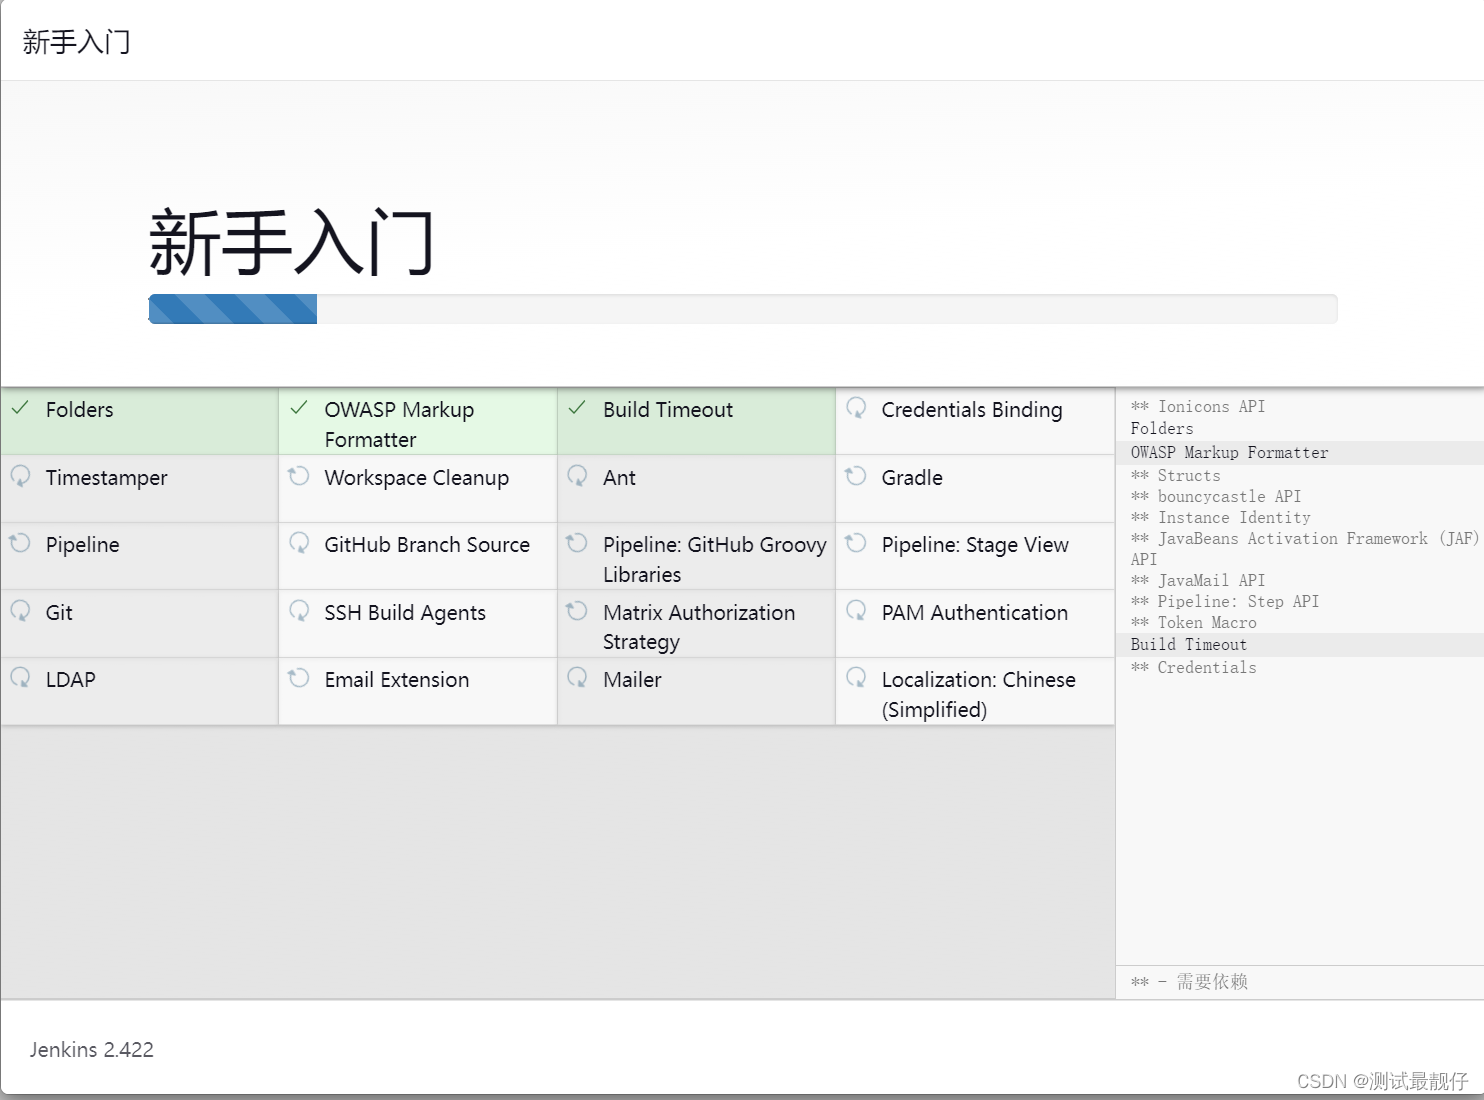Select the GitHub Branch Source label
This screenshot has width=1484, height=1100.
click(x=427, y=545)
